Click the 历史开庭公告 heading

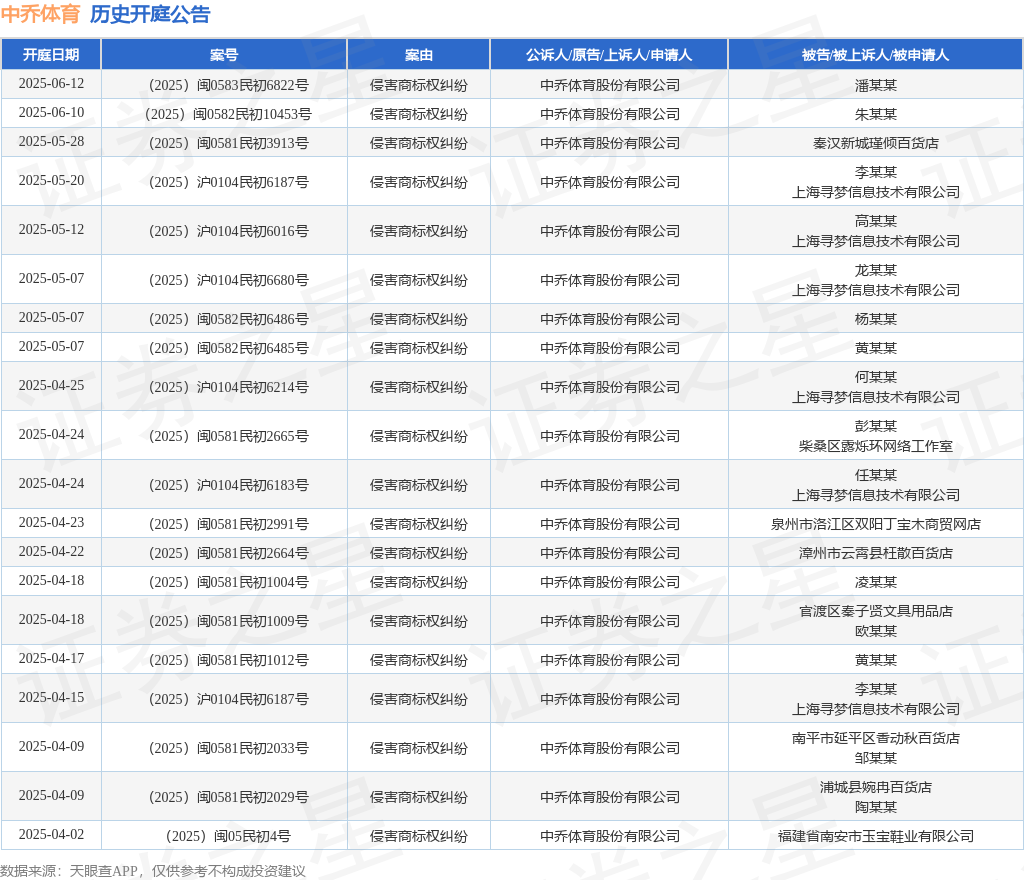[150, 14]
